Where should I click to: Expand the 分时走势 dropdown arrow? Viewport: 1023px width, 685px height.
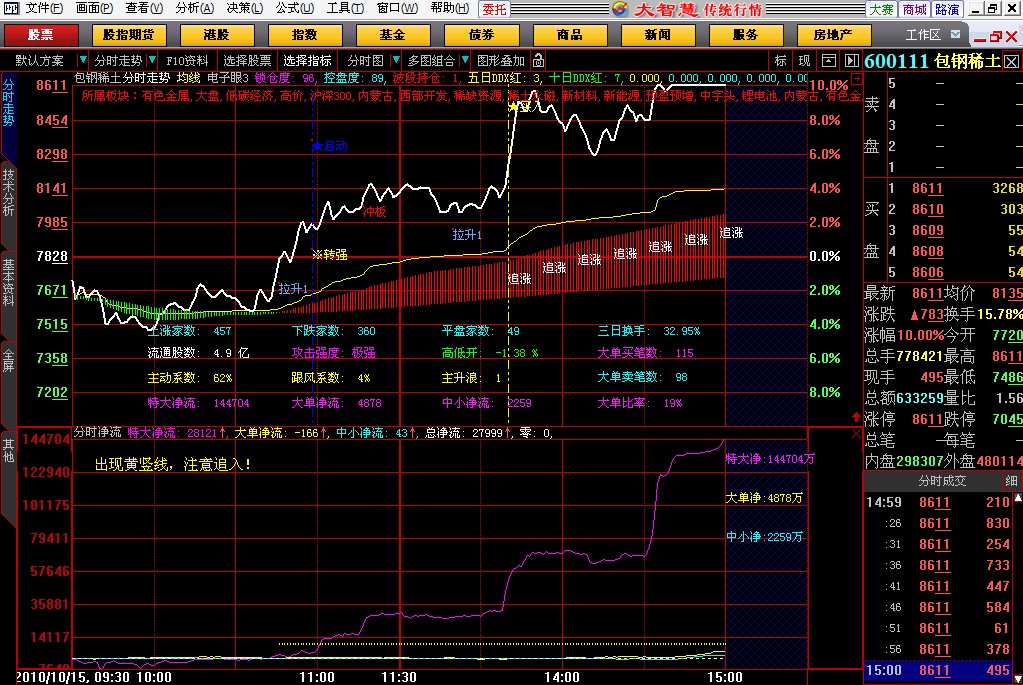(x=151, y=61)
